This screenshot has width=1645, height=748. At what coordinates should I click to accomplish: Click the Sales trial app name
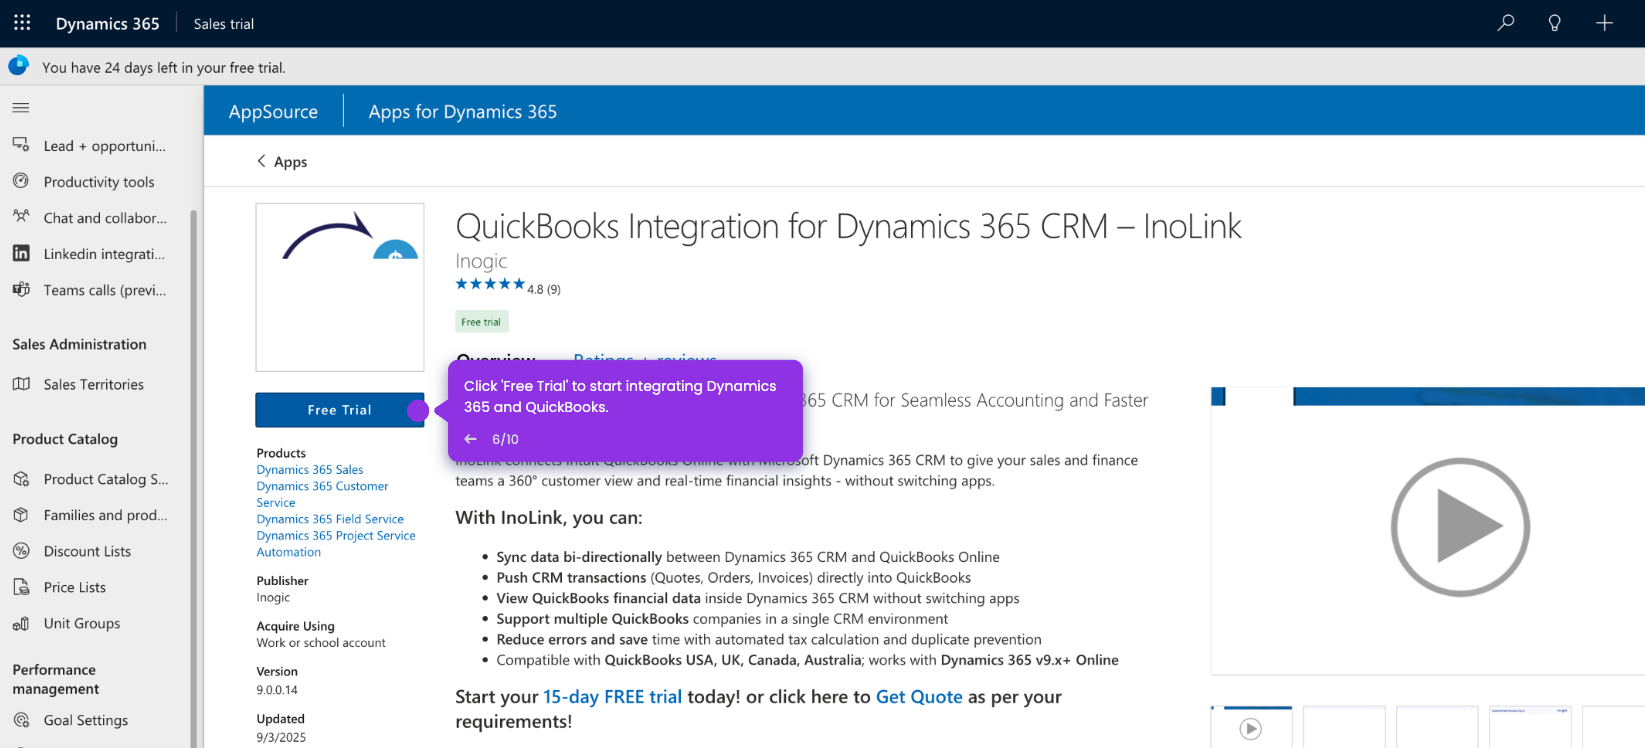(224, 23)
